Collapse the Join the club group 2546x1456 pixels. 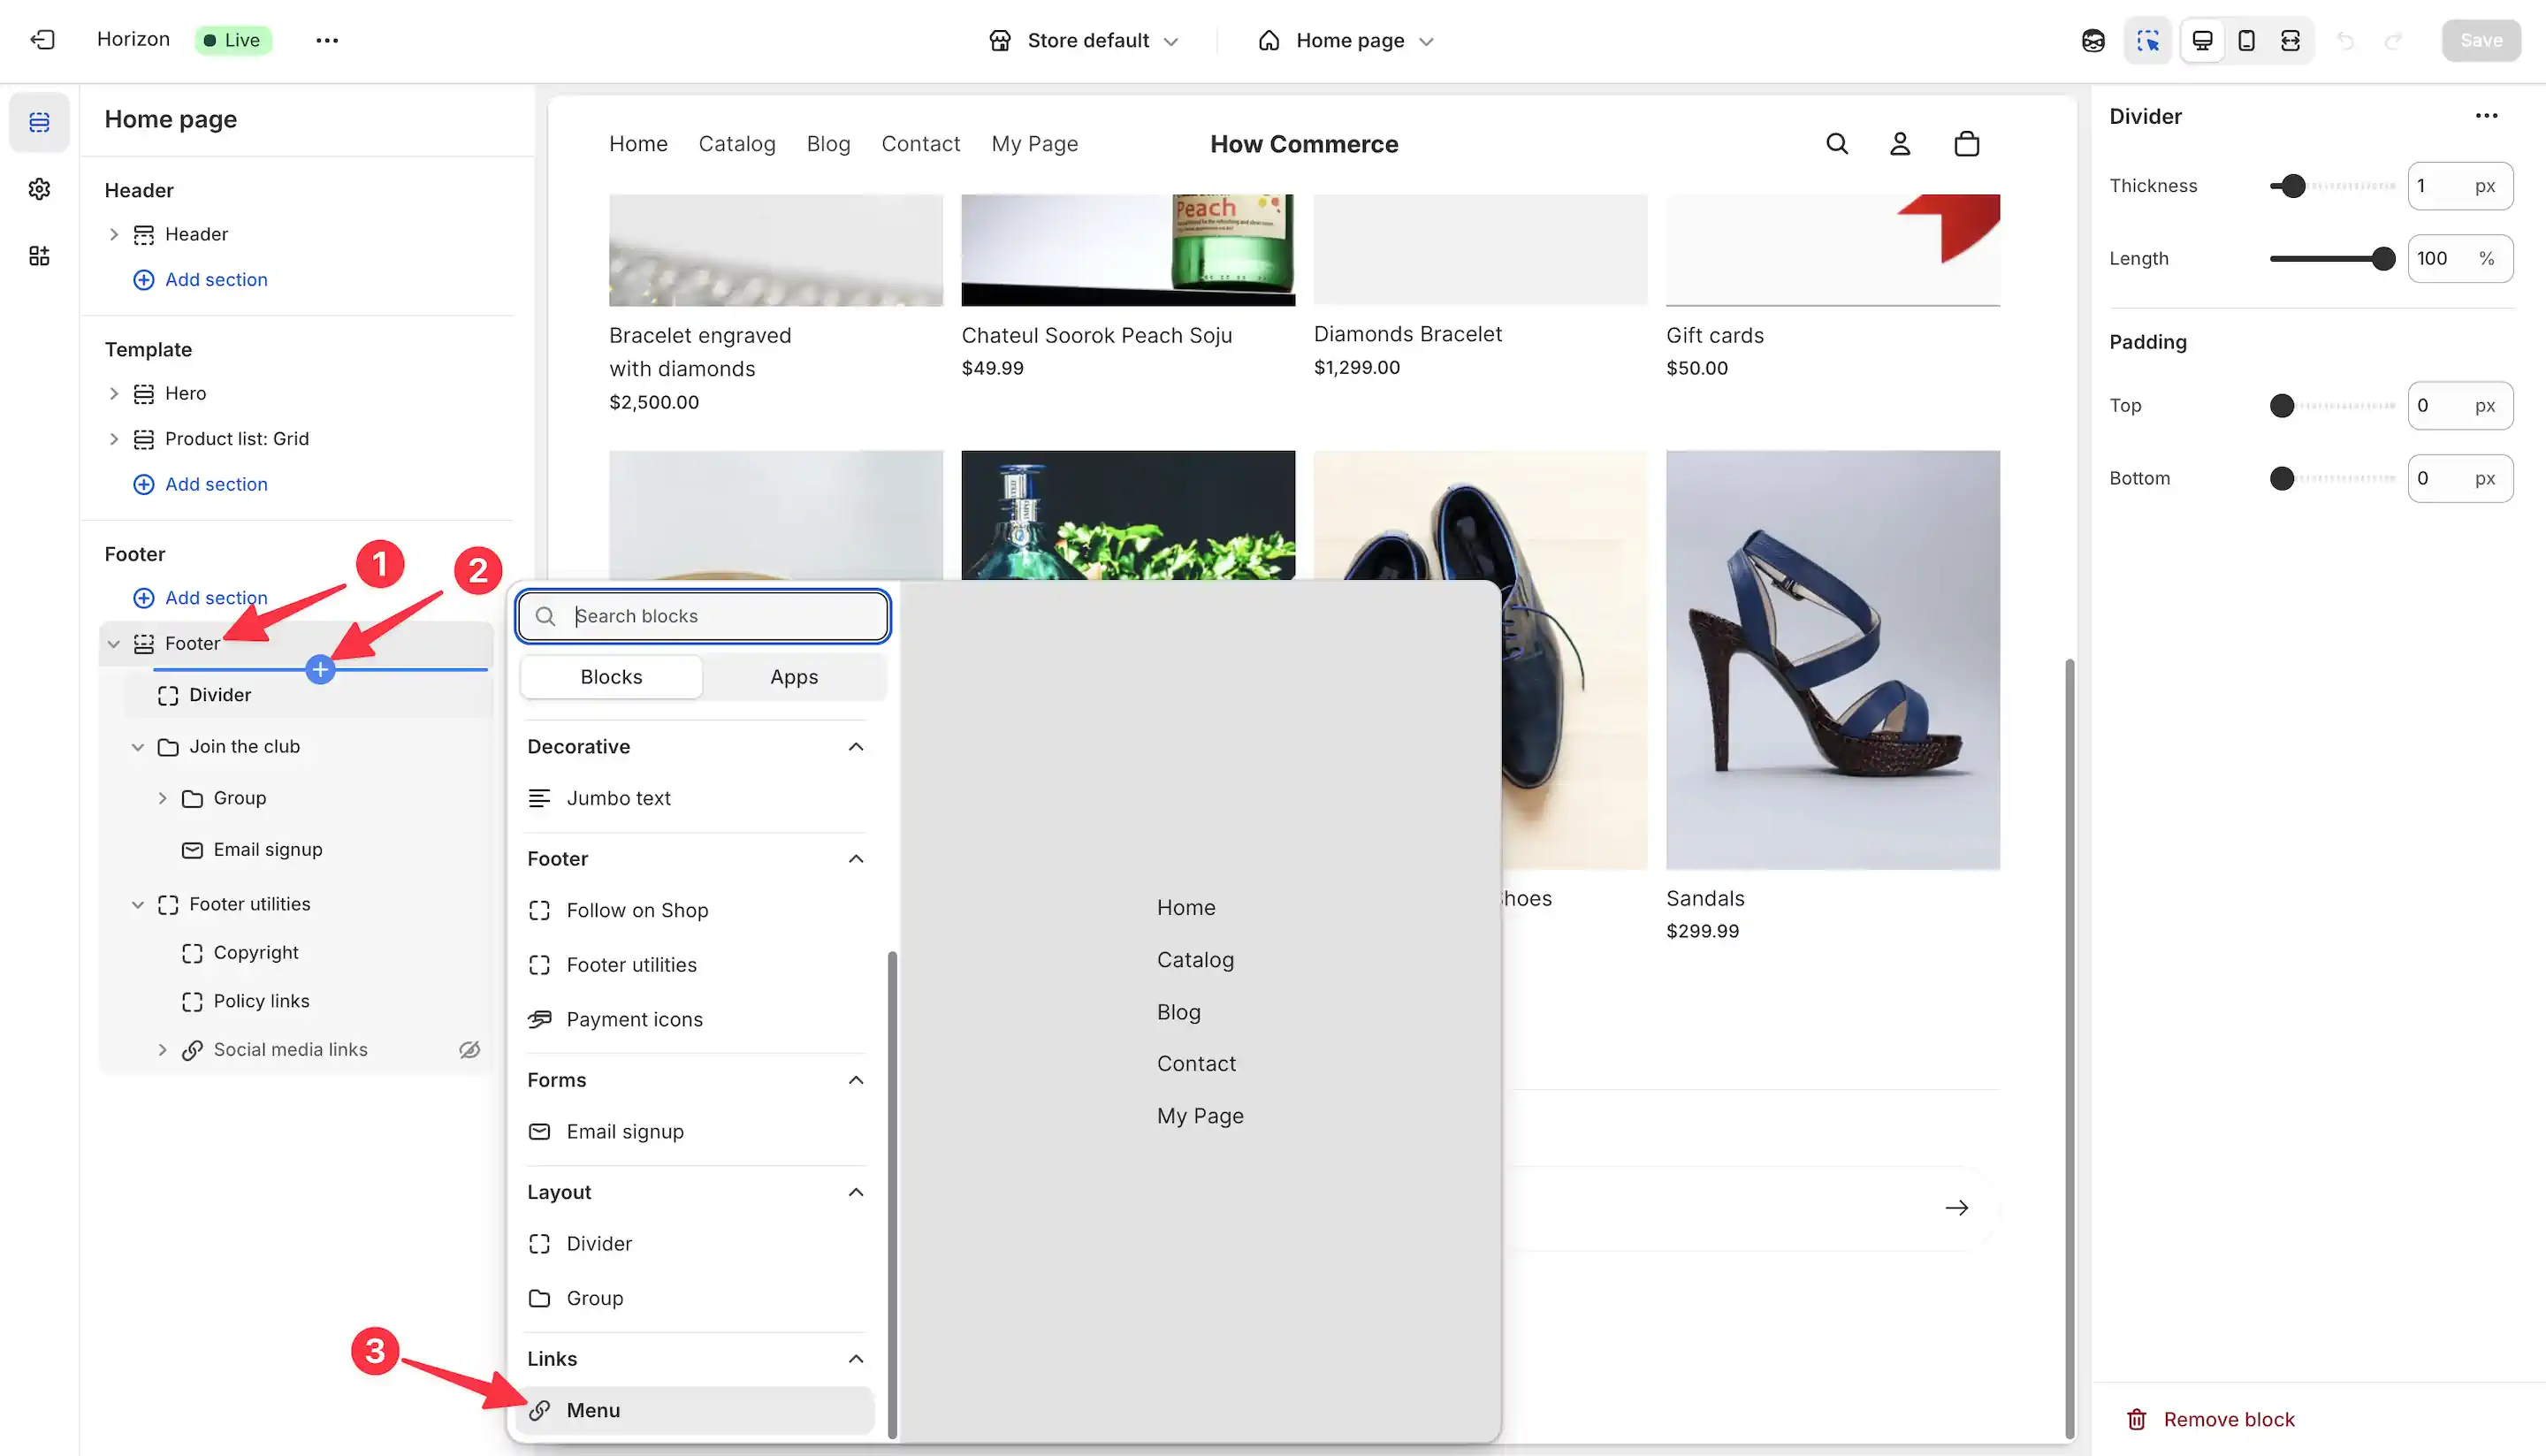click(138, 747)
